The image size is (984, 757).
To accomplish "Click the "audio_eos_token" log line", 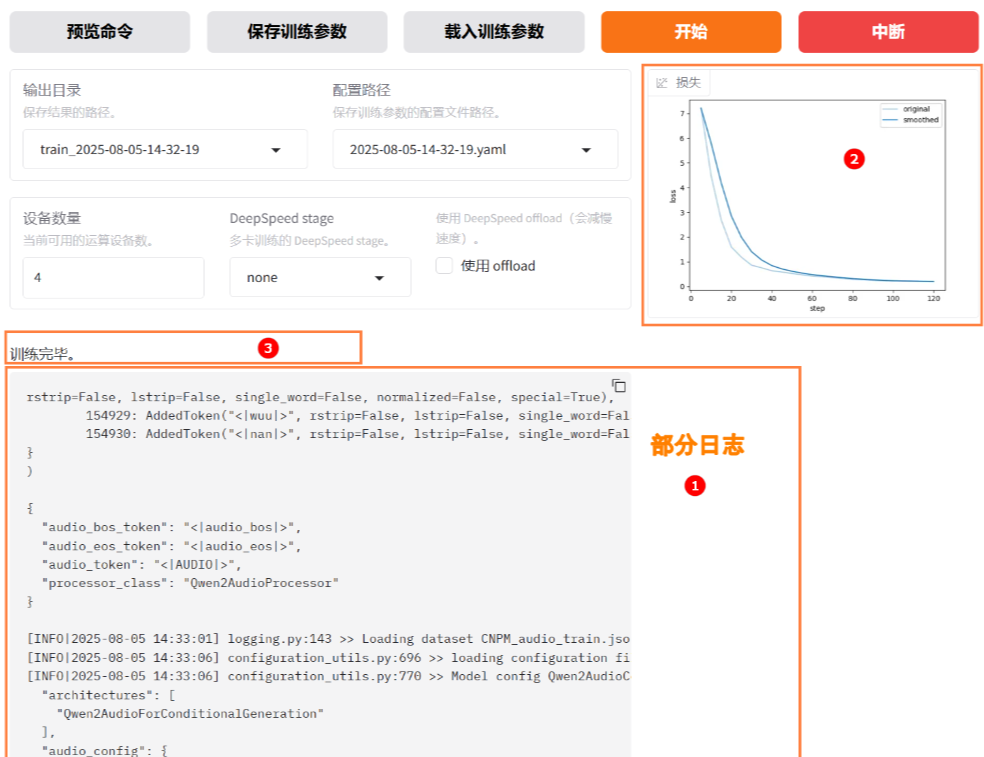I will 171,546.
